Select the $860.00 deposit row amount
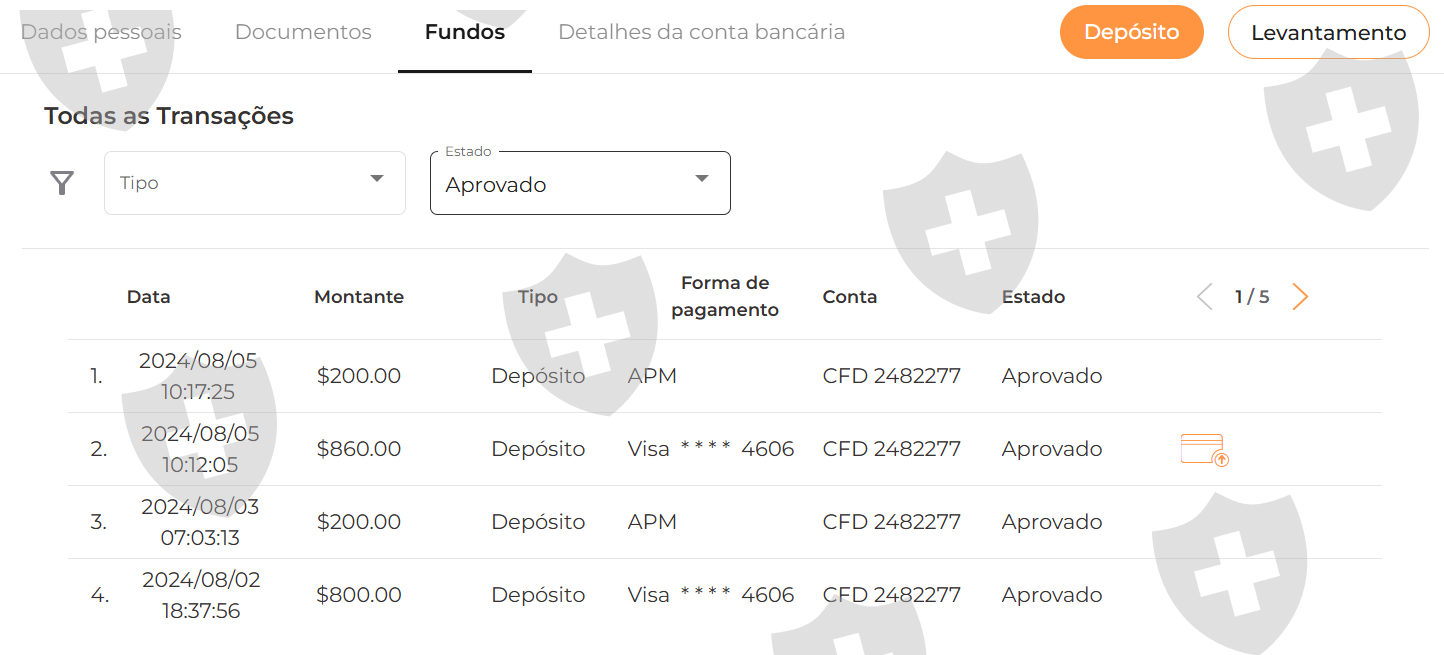 point(359,449)
